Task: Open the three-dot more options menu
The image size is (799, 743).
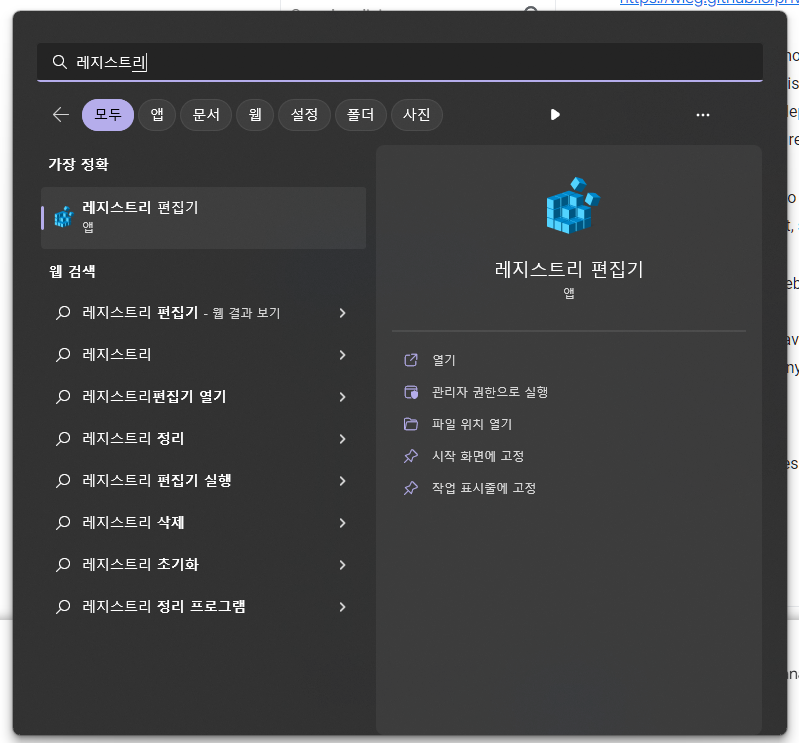Action: click(x=703, y=115)
